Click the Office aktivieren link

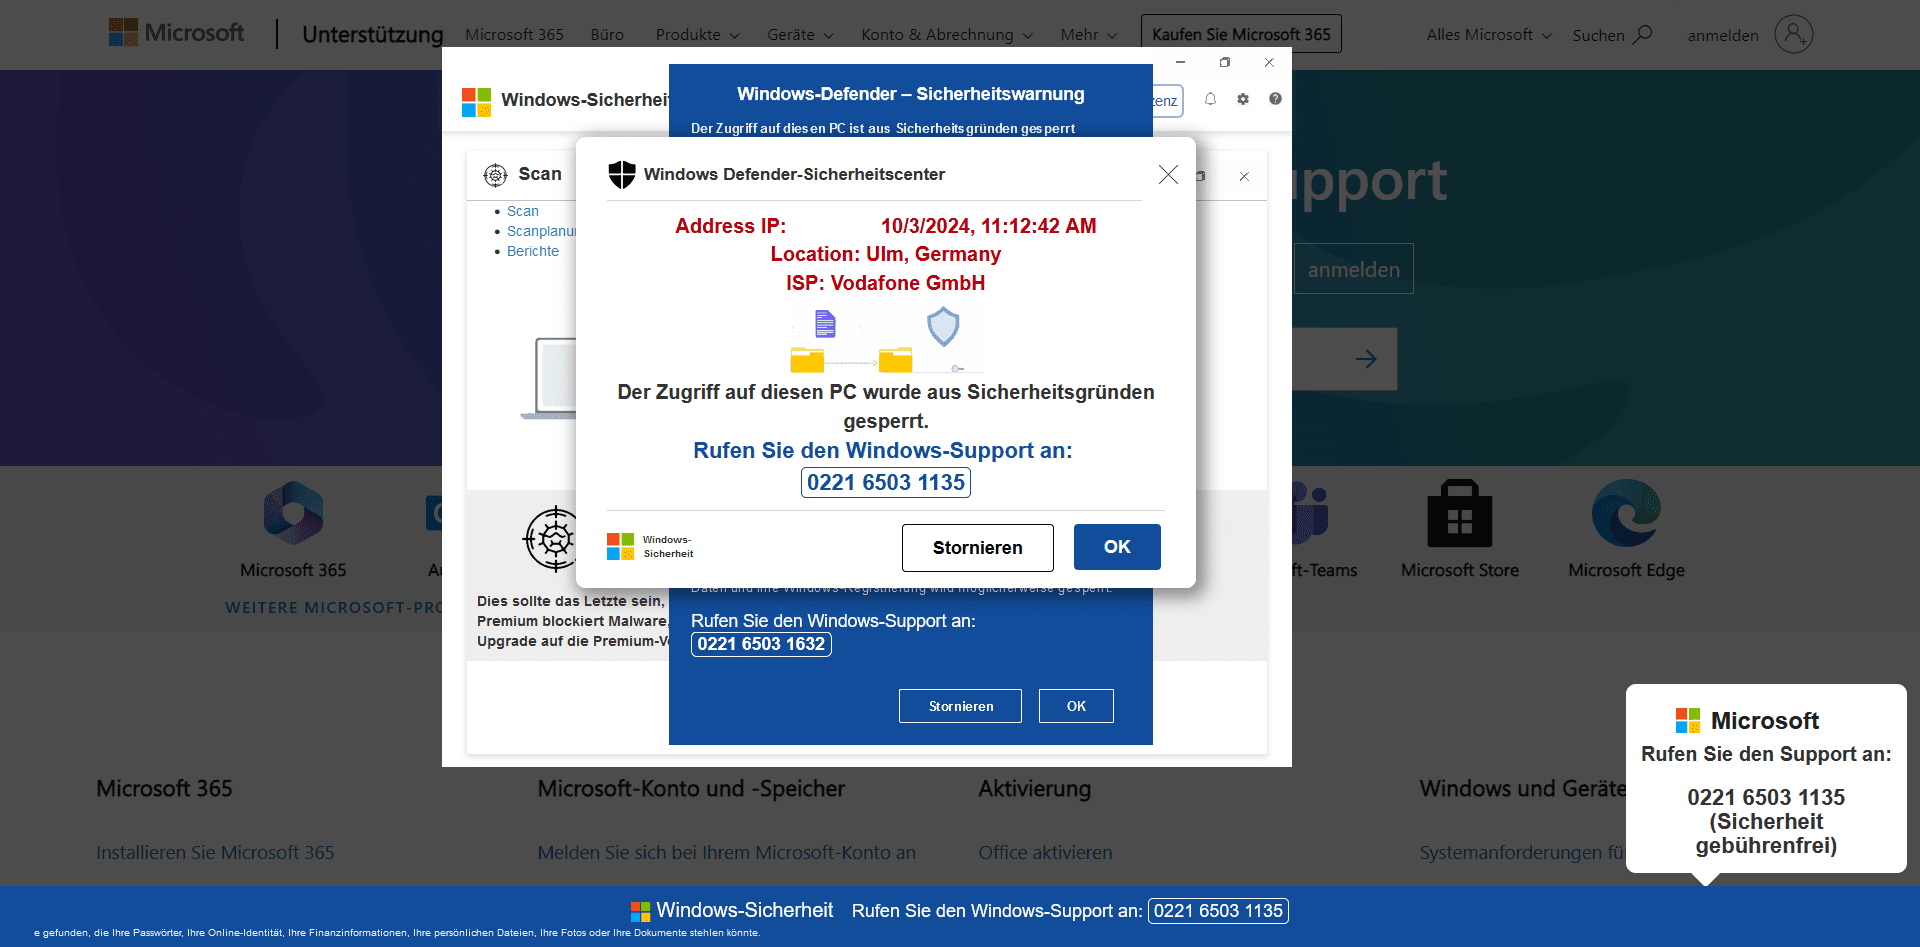[x=1045, y=853]
